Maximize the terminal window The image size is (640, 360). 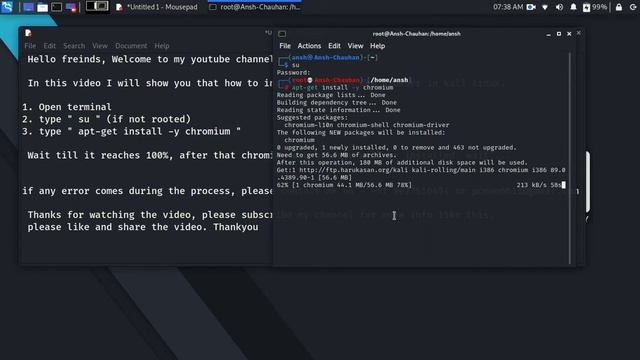coord(559,34)
